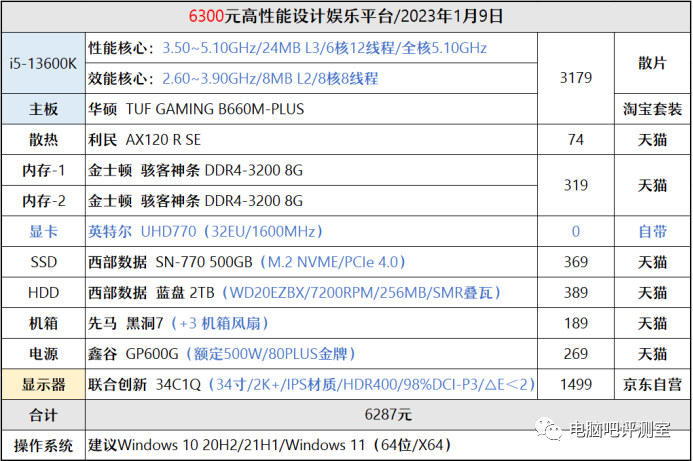Select the 内存-1 row header
The height and width of the screenshot is (461, 693).
[x=43, y=170]
